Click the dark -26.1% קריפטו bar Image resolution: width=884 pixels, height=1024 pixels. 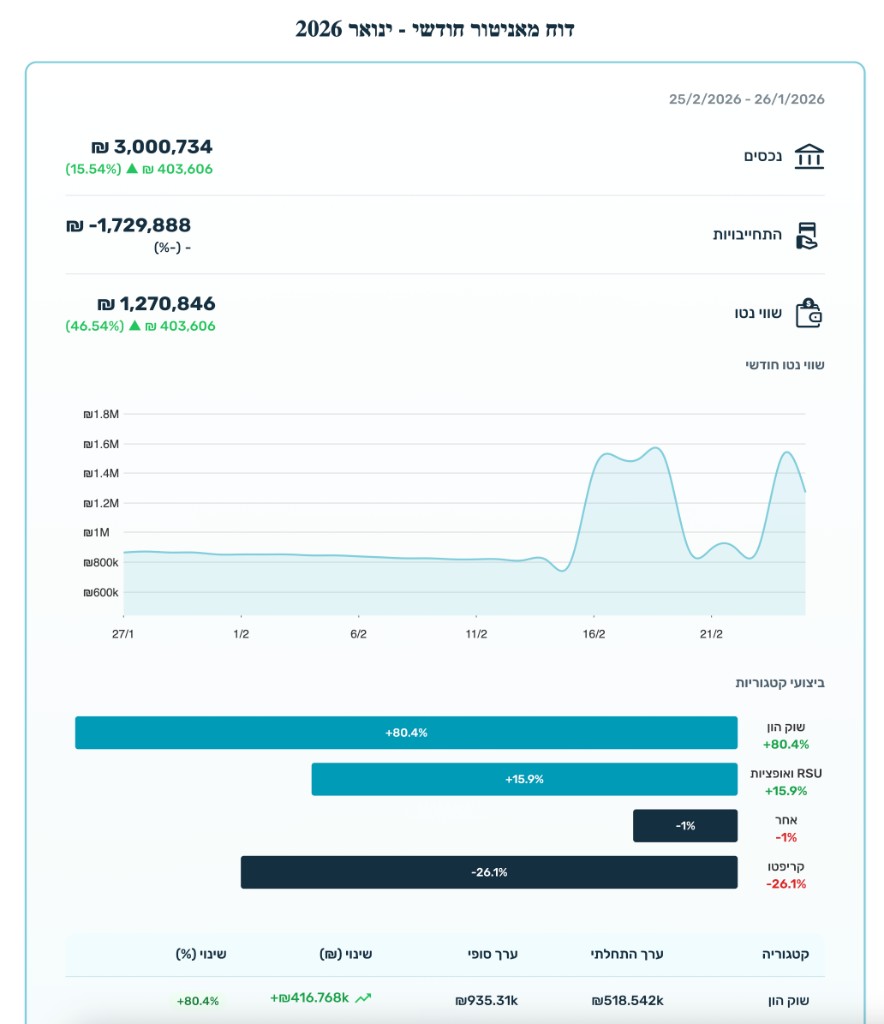click(x=489, y=872)
